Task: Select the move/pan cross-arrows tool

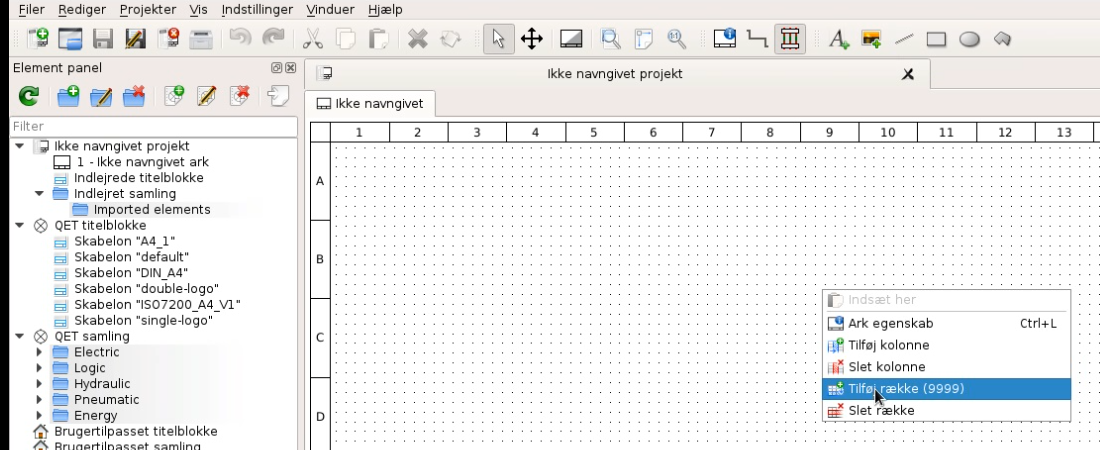Action: [x=532, y=39]
